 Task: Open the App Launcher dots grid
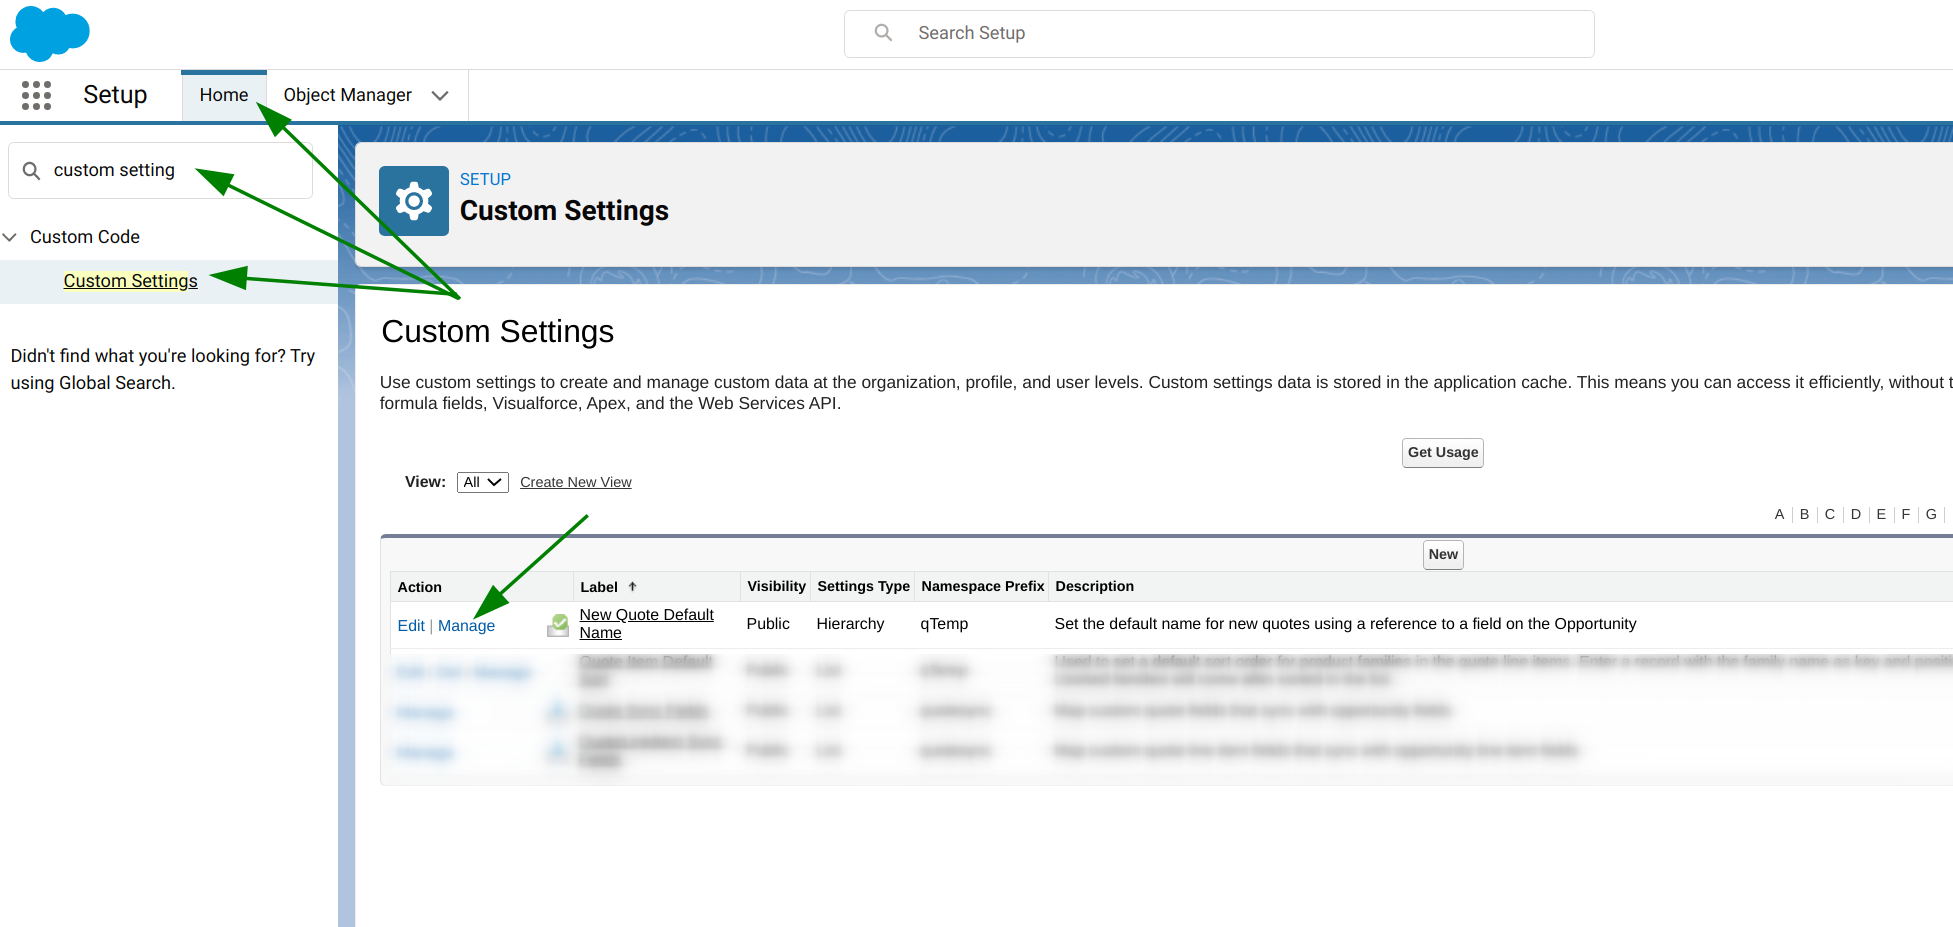coord(36,95)
